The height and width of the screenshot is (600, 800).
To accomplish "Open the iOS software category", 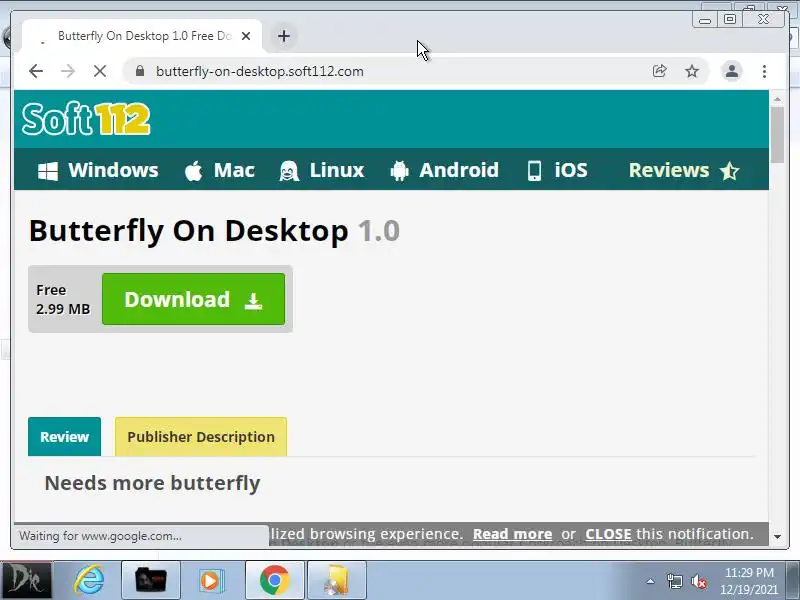I will point(557,170).
